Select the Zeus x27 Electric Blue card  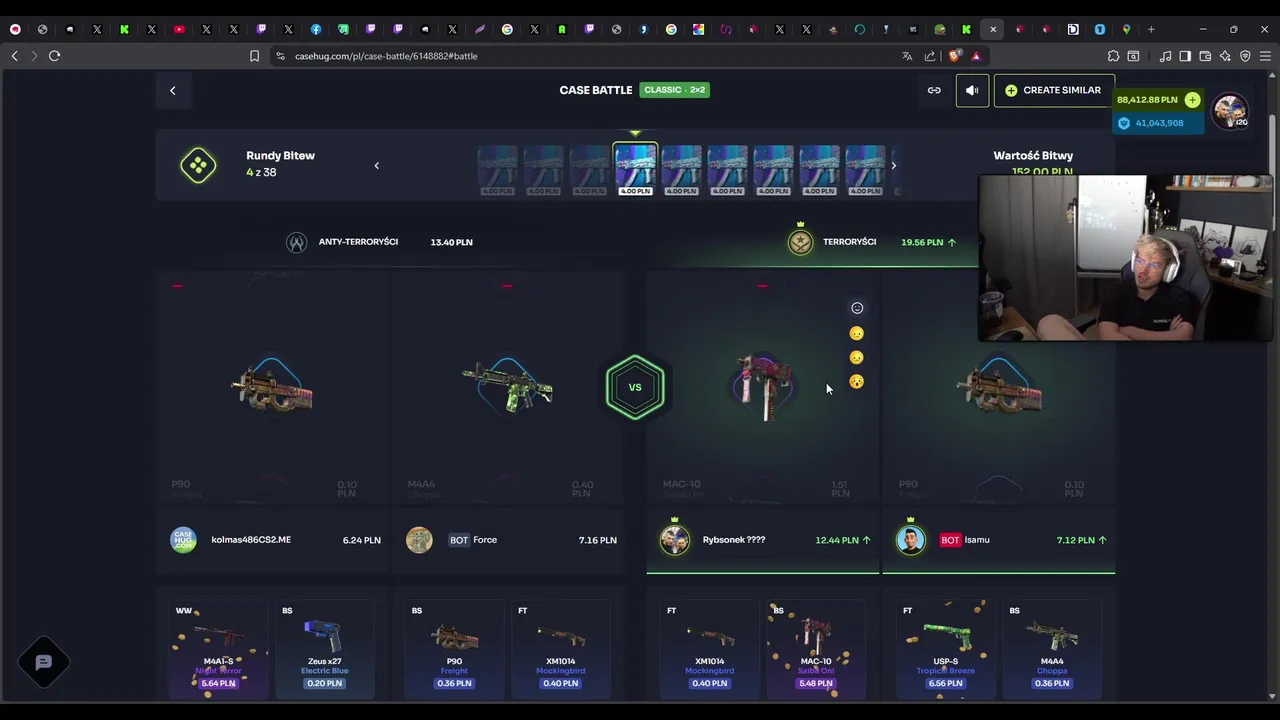coord(324,647)
